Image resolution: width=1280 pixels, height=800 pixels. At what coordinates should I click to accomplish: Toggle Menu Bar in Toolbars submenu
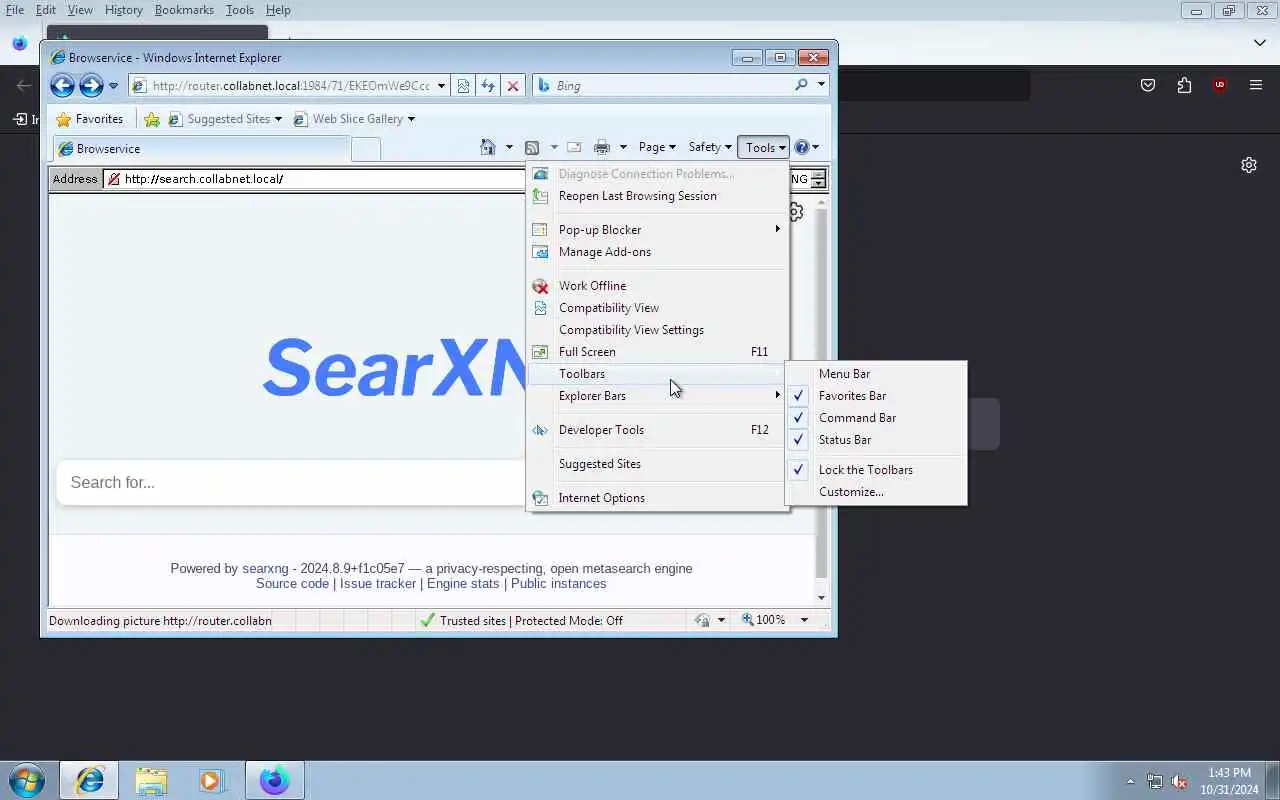point(876,374)
